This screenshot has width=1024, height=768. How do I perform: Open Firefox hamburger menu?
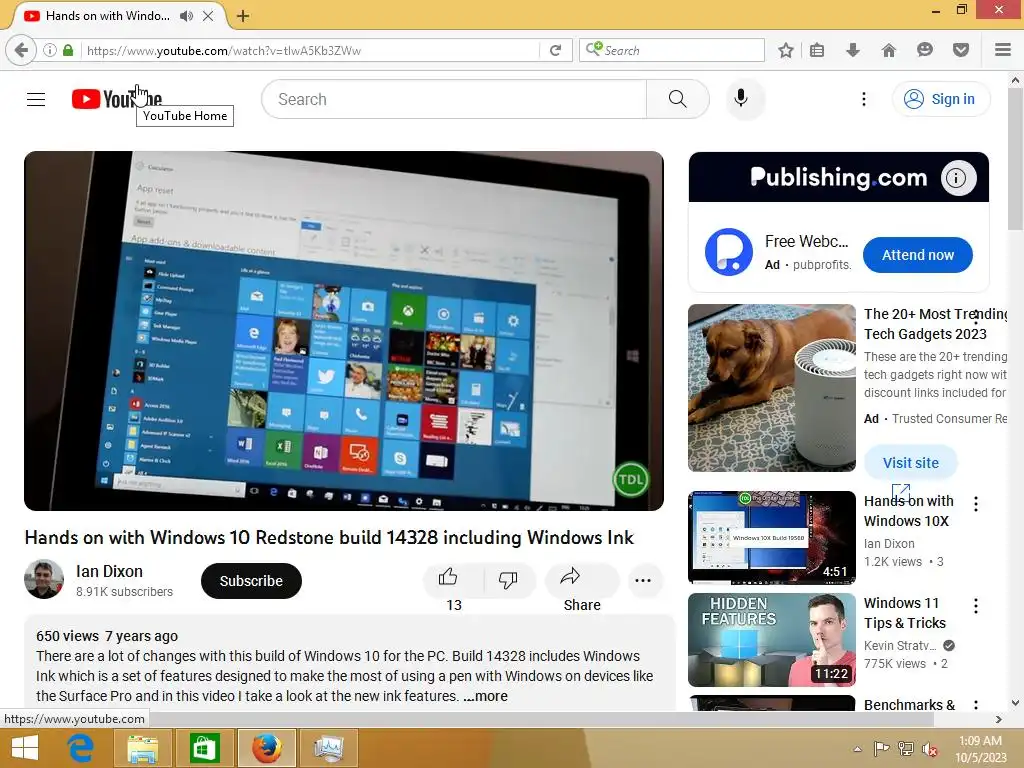pos(1002,50)
